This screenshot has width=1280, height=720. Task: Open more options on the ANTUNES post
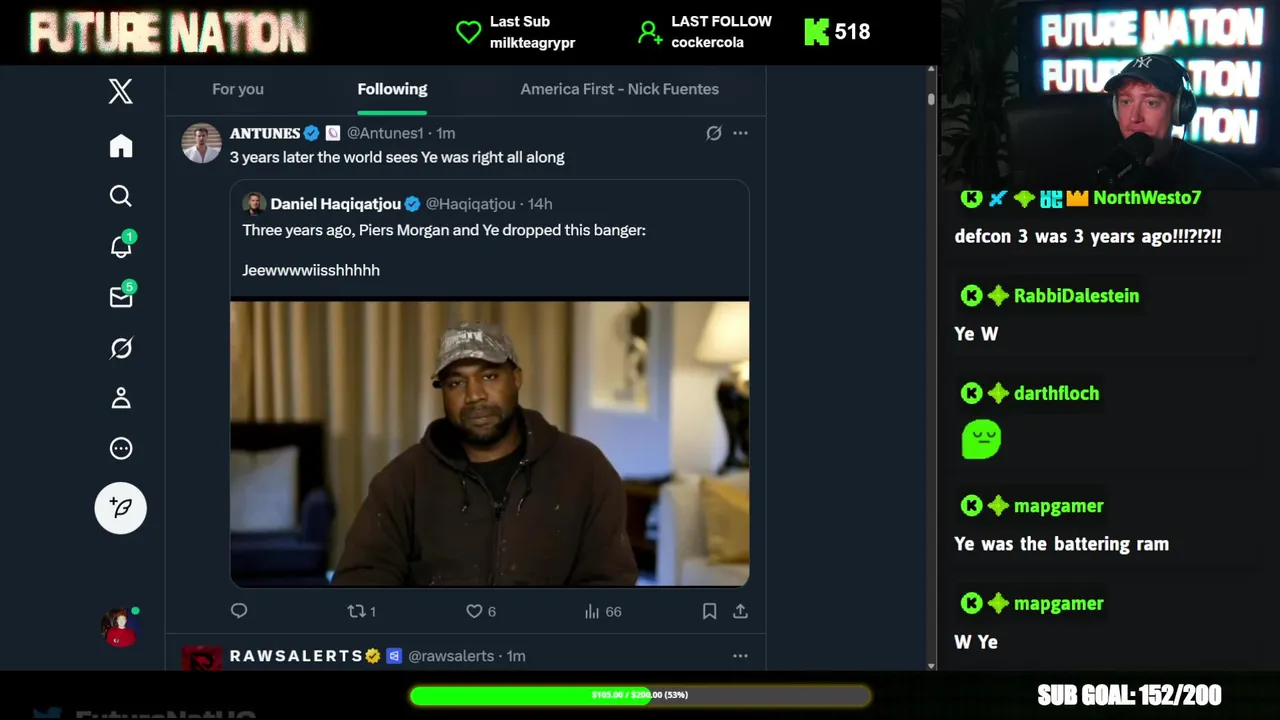[x=740, y=133]
